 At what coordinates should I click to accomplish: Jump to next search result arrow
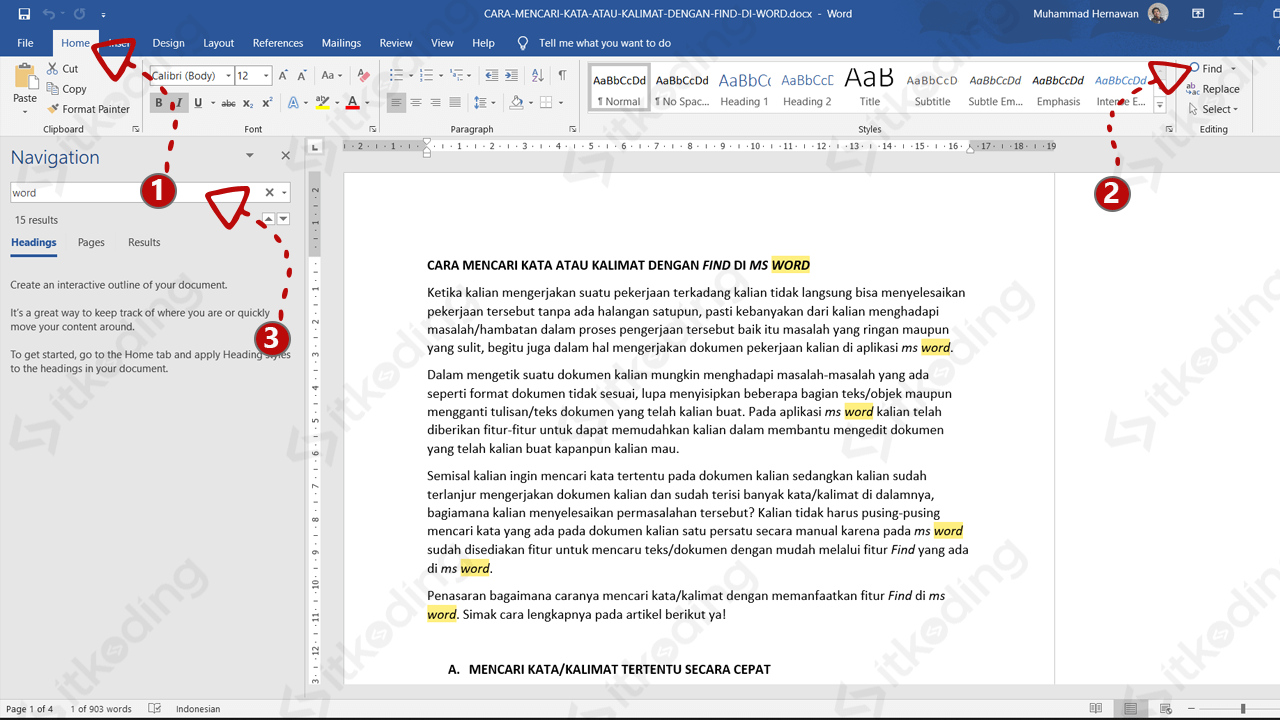[x=284, y=219]
